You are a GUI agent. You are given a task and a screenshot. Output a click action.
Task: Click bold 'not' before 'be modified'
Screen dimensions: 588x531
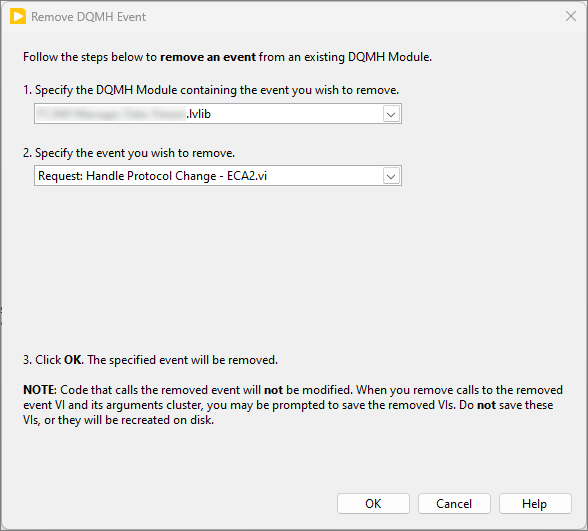click(x=273, y=390)
